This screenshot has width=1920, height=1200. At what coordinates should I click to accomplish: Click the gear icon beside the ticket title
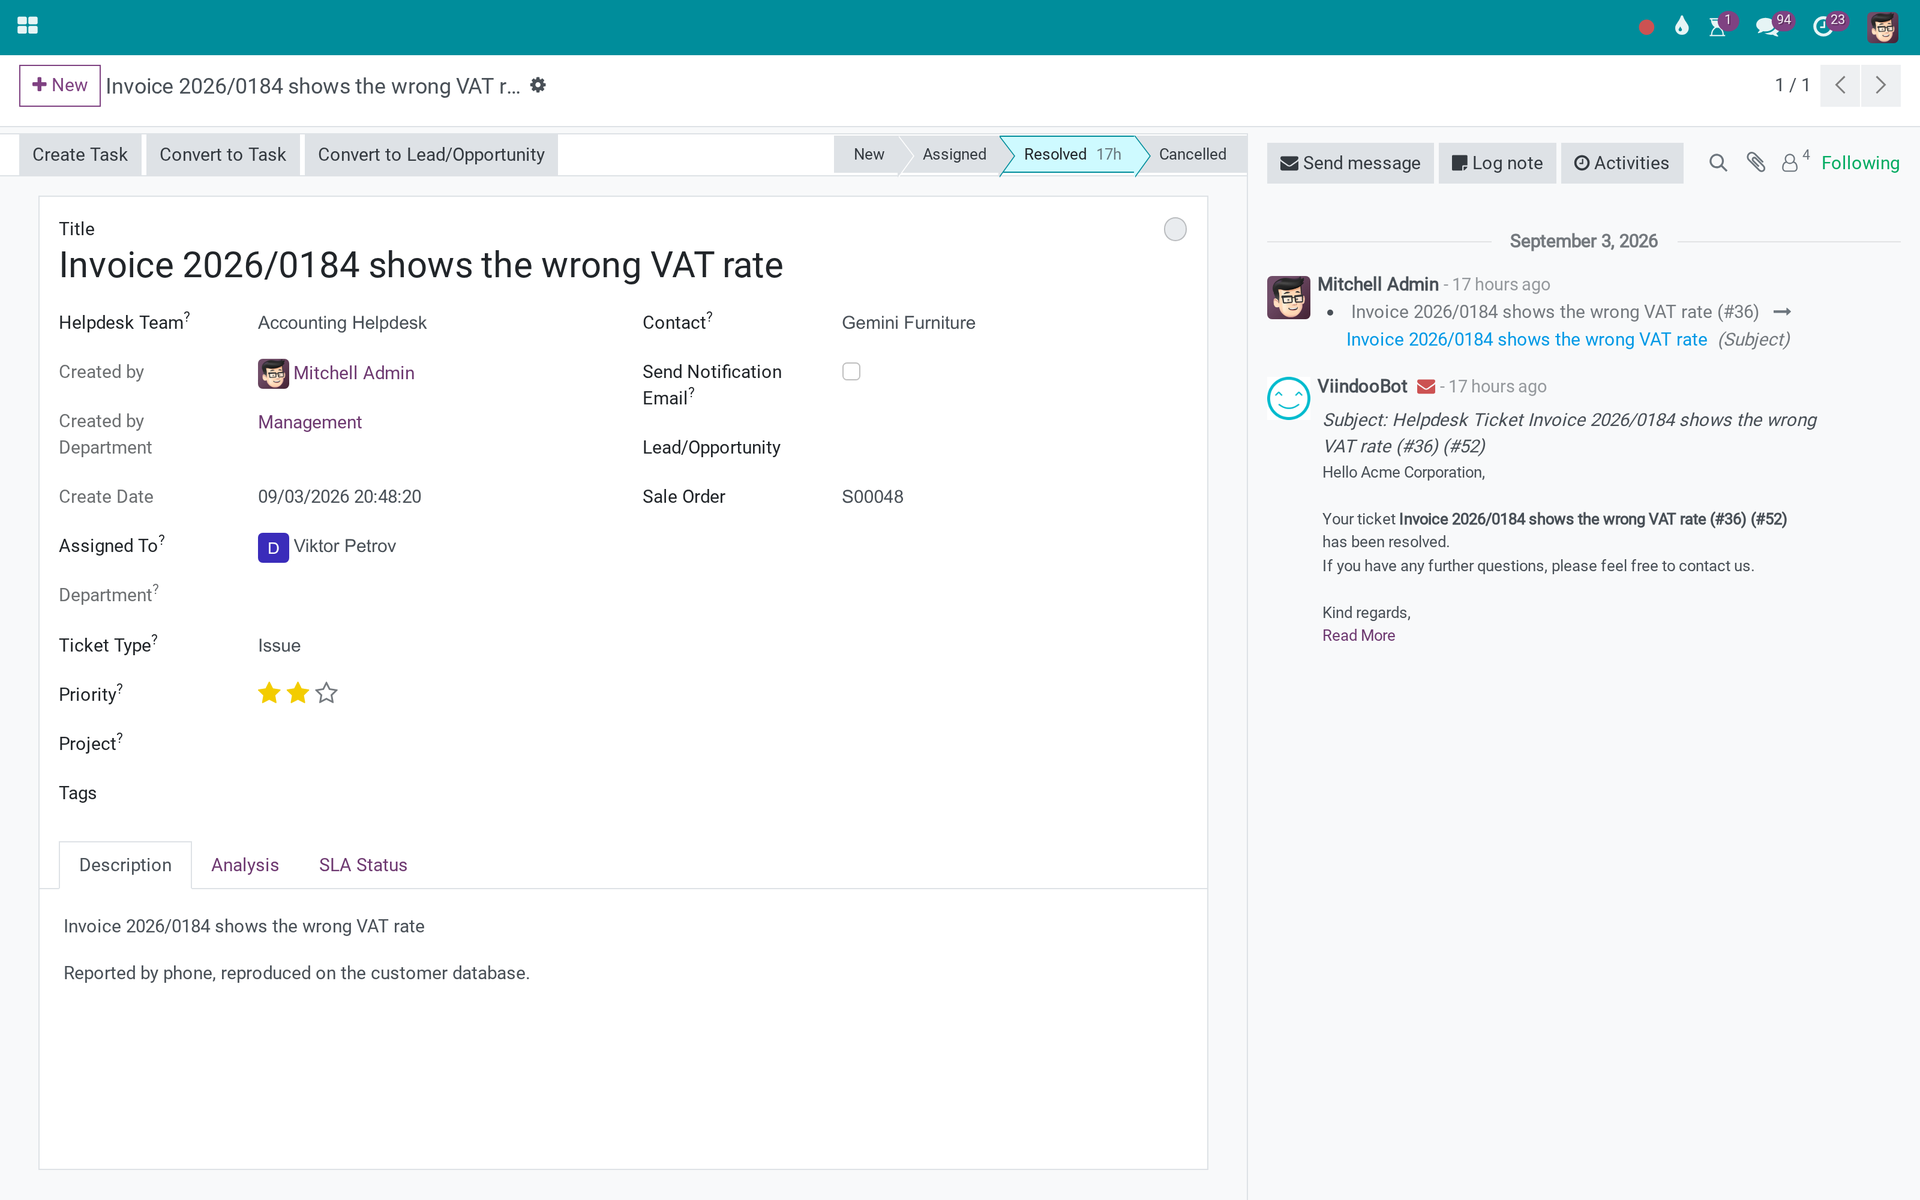[538, 85]
